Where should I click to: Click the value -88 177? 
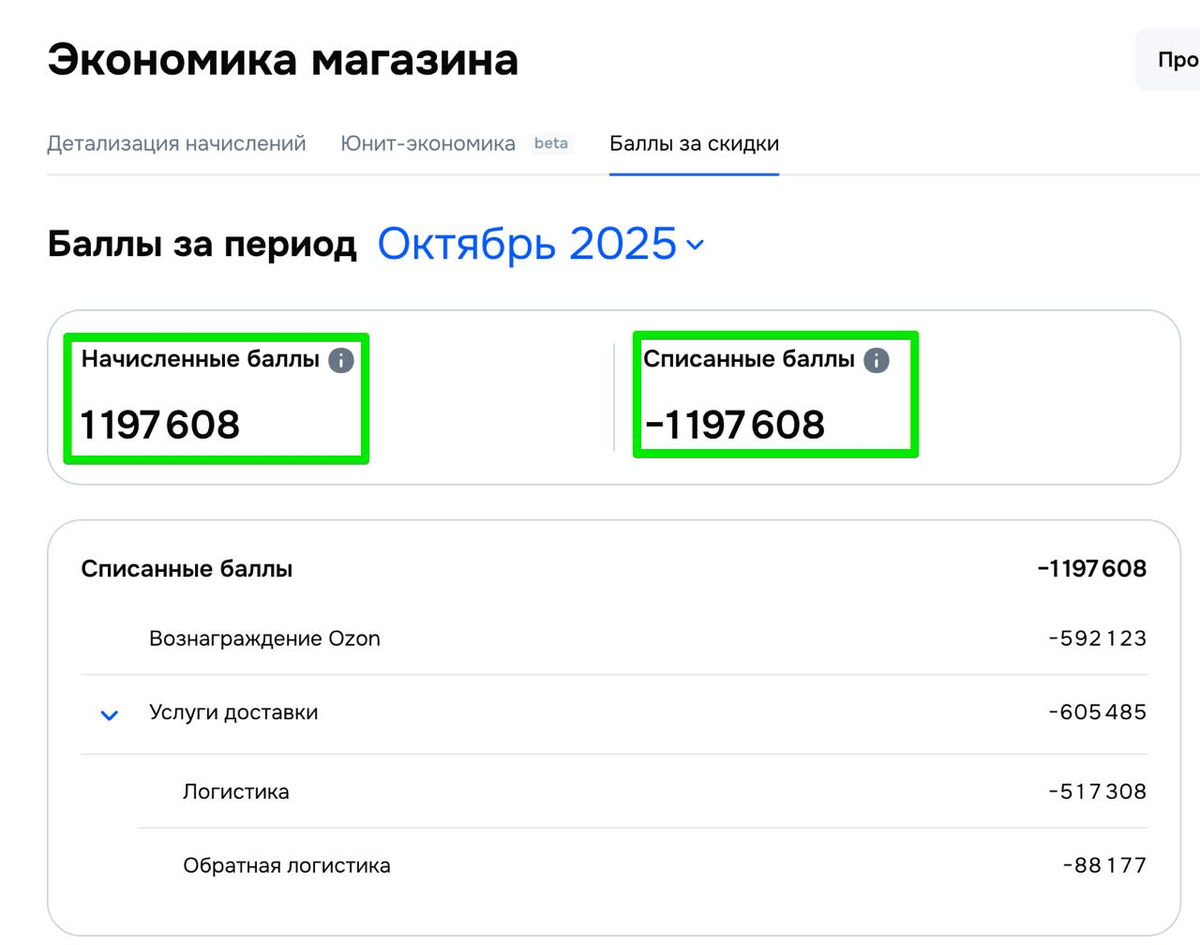pos(1104,866)
